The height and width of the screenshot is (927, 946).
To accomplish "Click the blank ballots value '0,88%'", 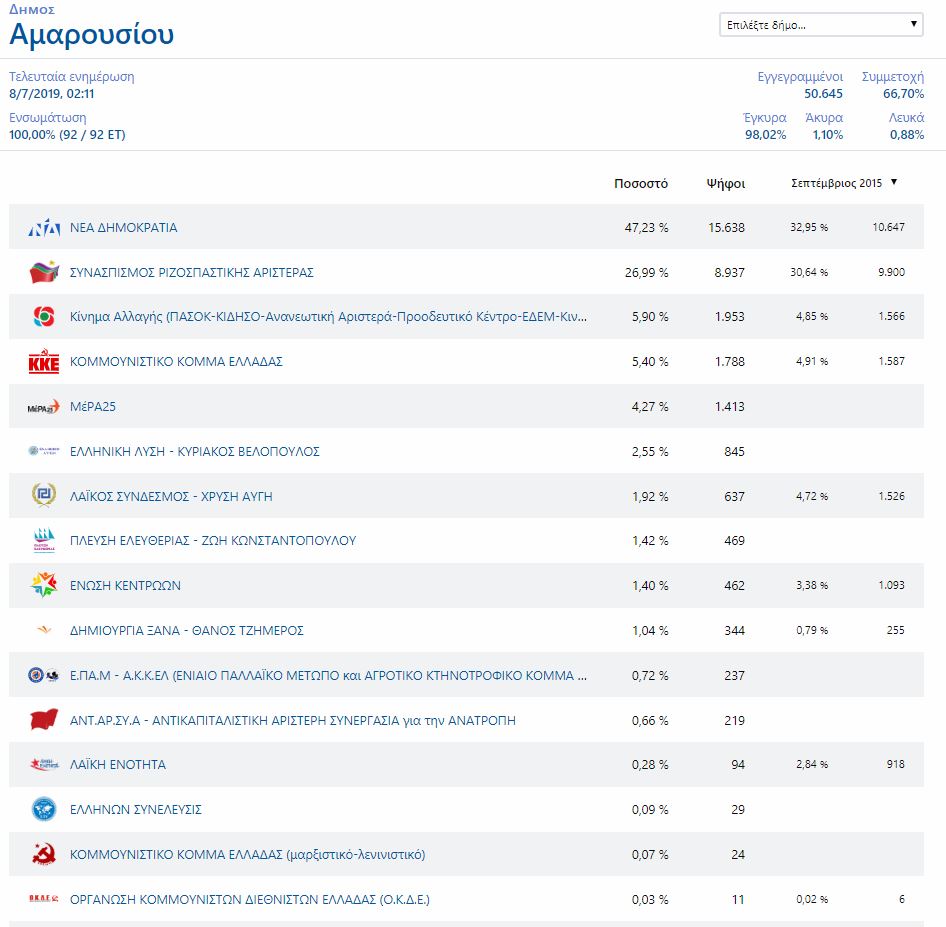I will 907,134.
